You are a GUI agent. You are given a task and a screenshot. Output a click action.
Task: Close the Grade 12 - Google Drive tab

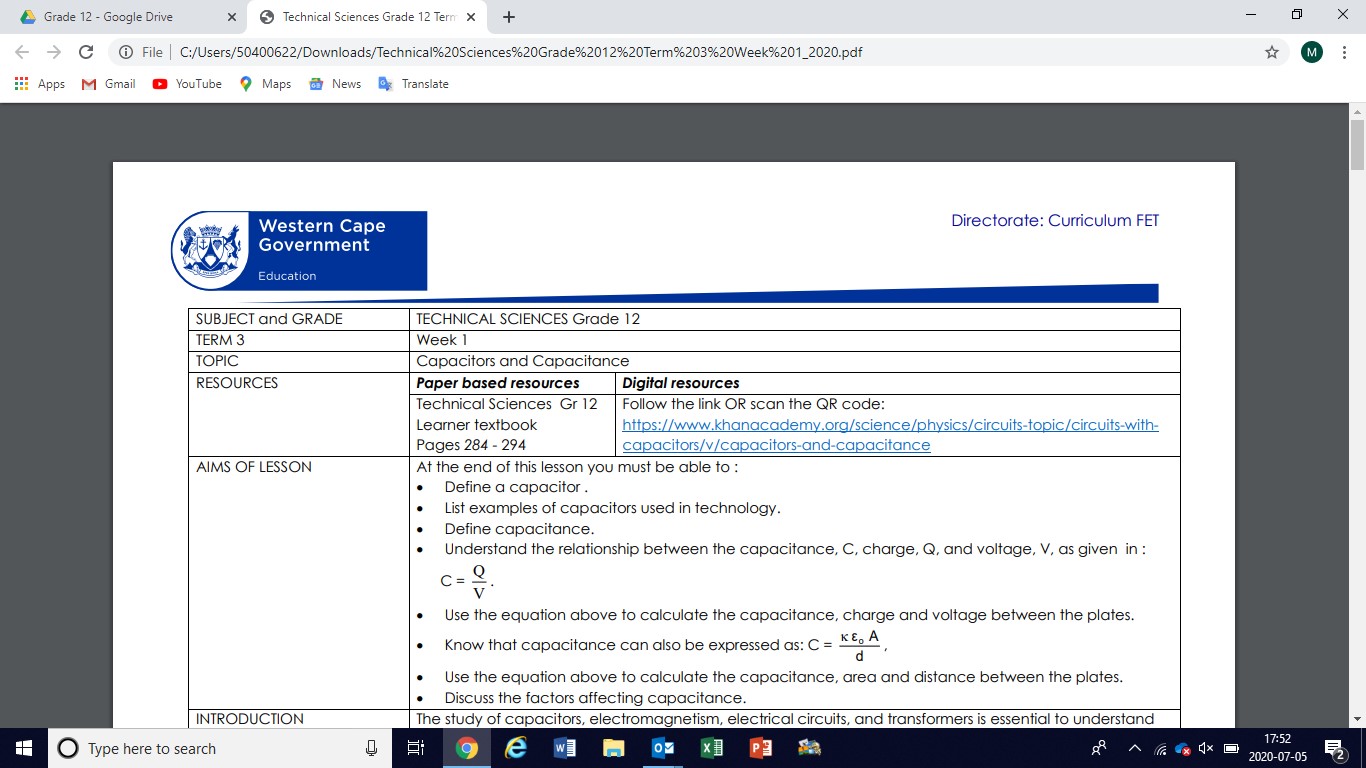(x=231, y=17)
